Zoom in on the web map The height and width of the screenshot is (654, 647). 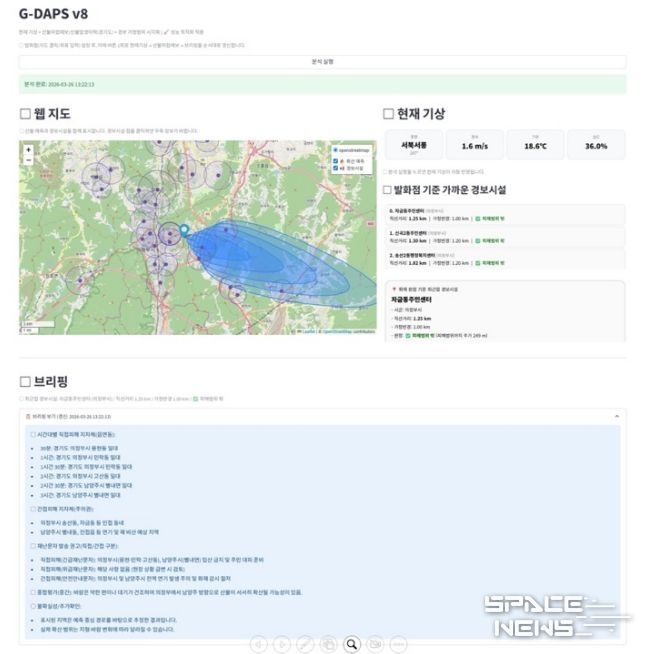click(x=28, y=150)
